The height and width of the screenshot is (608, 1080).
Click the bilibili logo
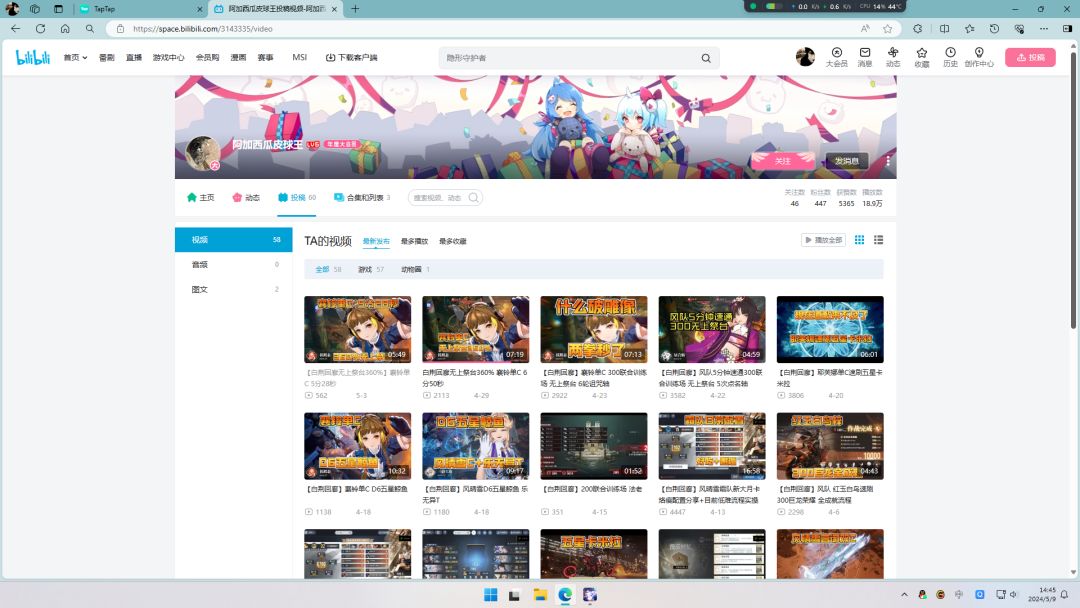click(33, 58)
